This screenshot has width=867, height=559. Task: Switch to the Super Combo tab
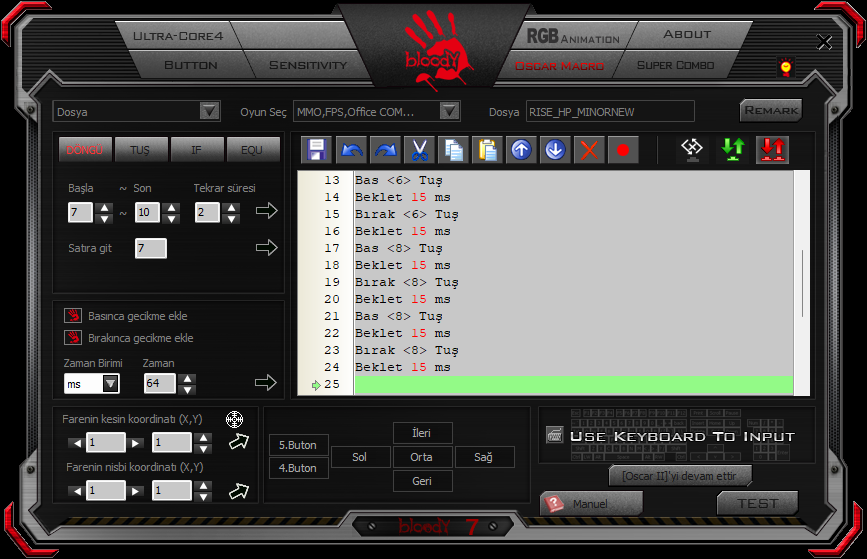point(675,65)
